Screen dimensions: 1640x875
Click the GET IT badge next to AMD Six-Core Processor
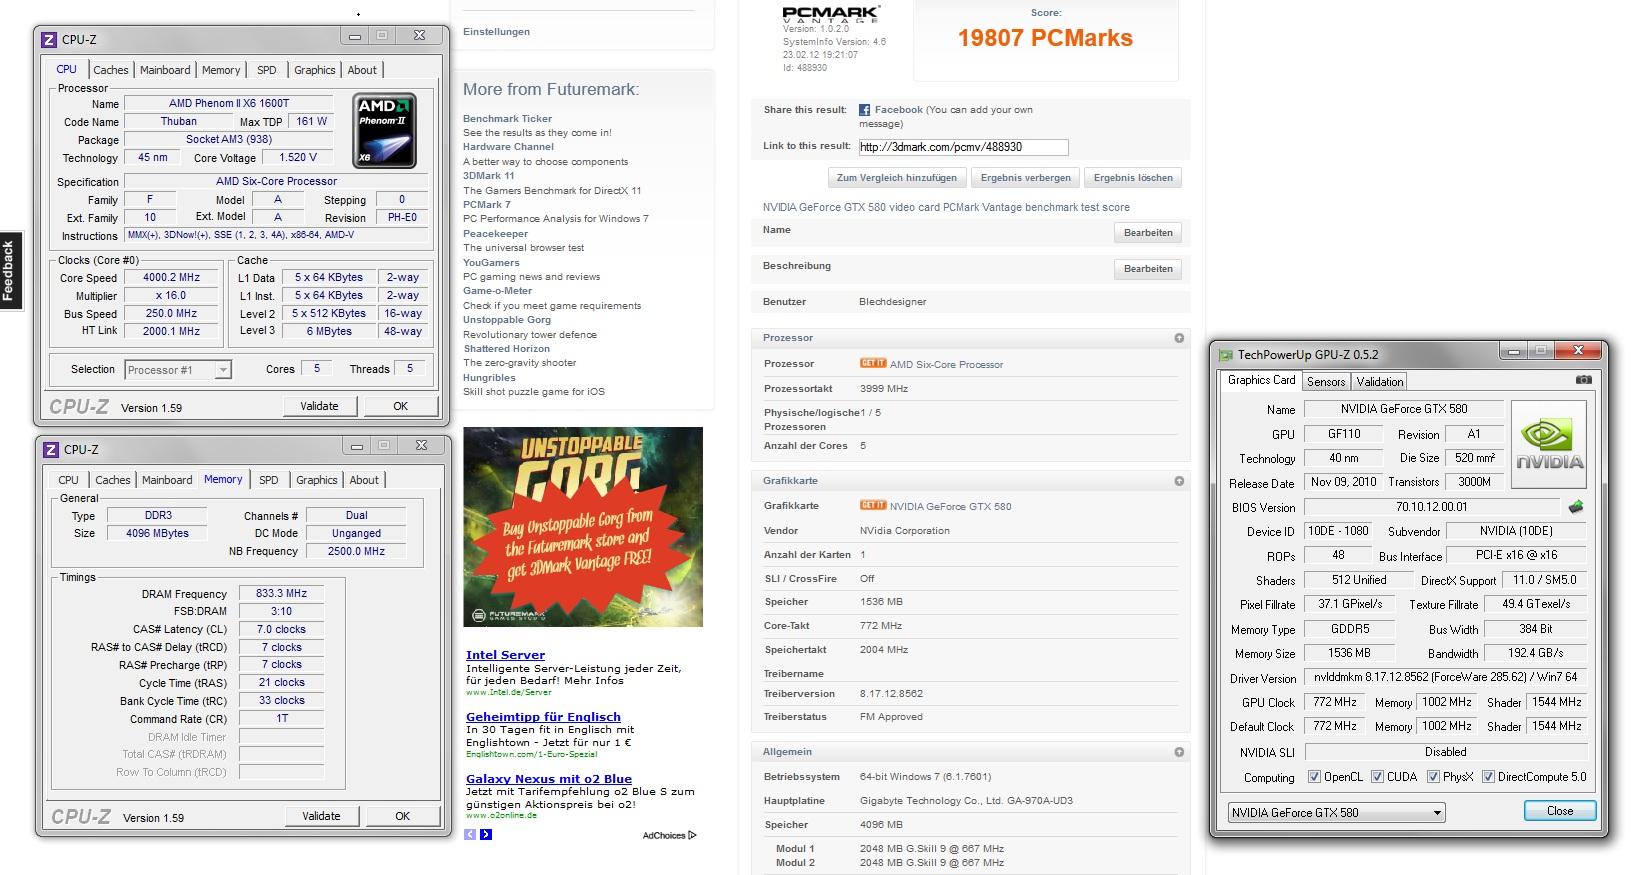(873, 364)
